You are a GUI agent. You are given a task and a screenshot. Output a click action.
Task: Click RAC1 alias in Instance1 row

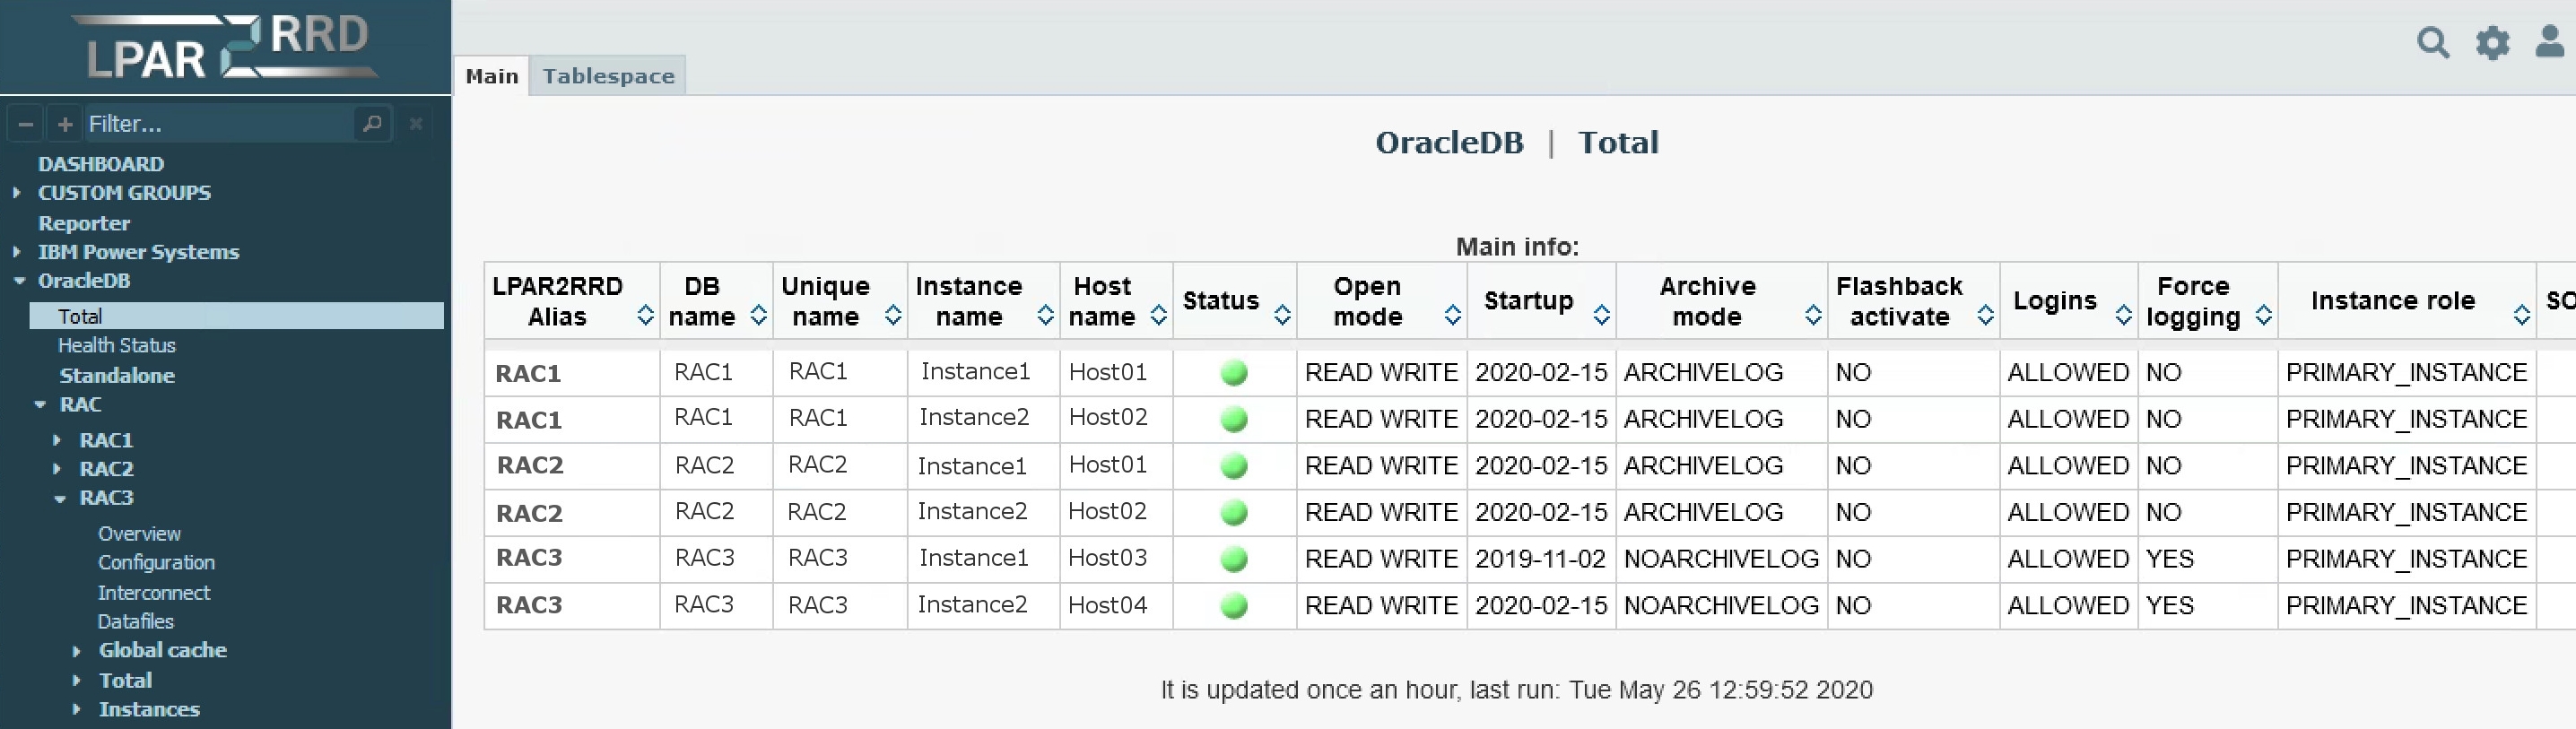528,374
